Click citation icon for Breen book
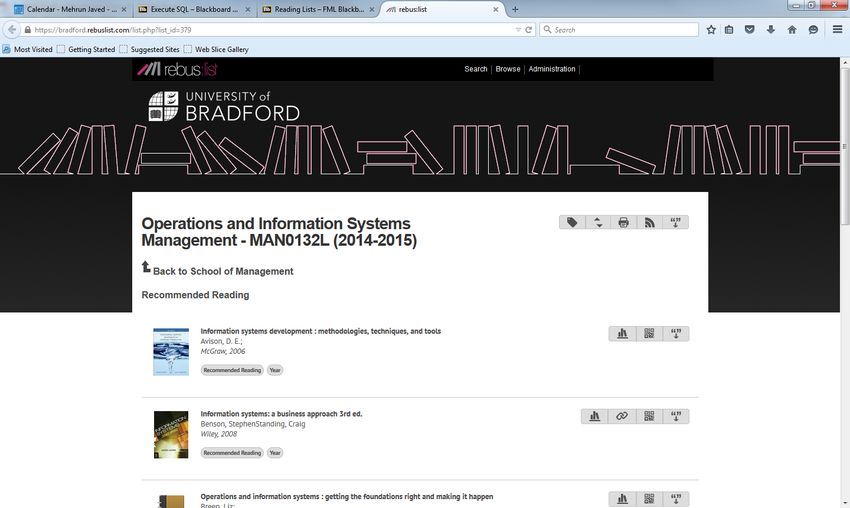Image resolution: width=850 pixels, height=508 pixels. 676,499
